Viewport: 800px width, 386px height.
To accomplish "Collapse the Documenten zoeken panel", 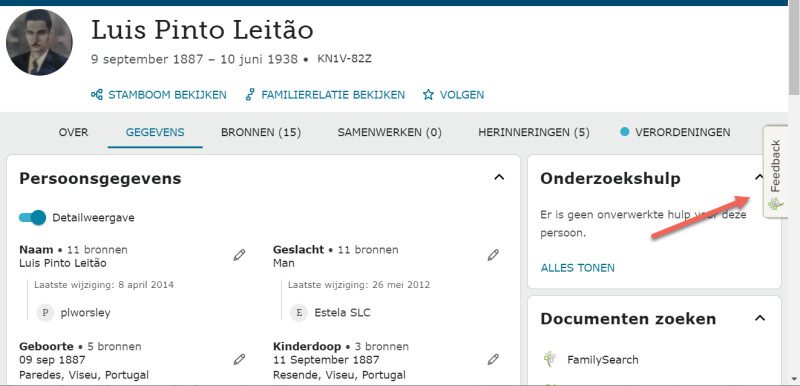I will 760,318.
